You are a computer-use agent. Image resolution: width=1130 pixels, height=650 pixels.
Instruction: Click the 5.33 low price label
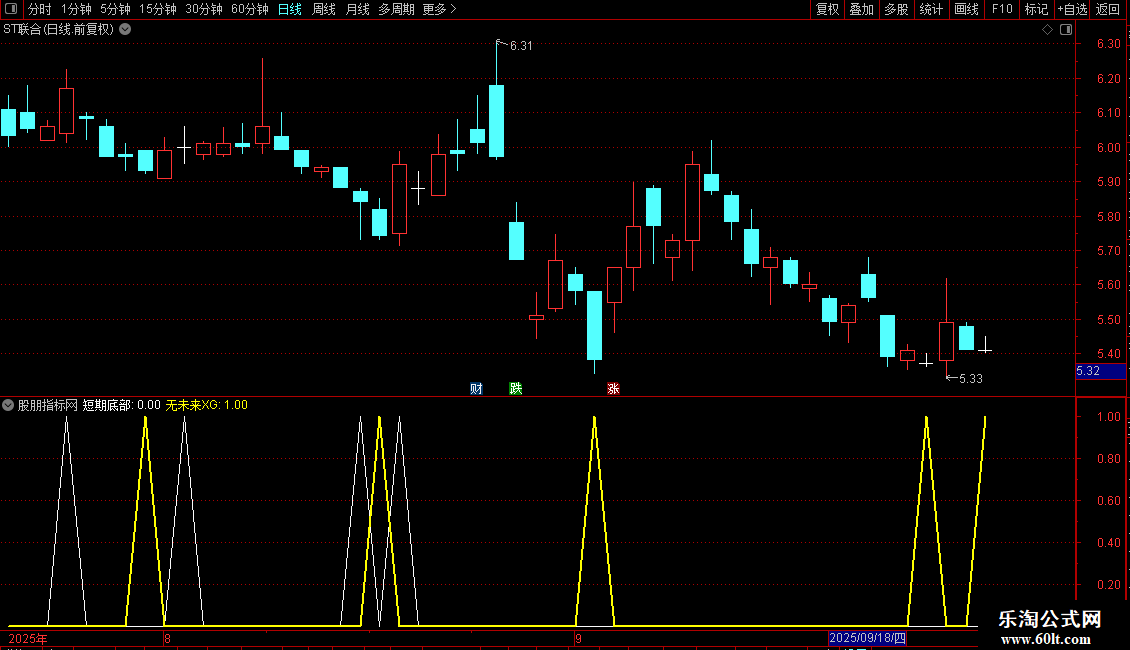coord(971,378)
